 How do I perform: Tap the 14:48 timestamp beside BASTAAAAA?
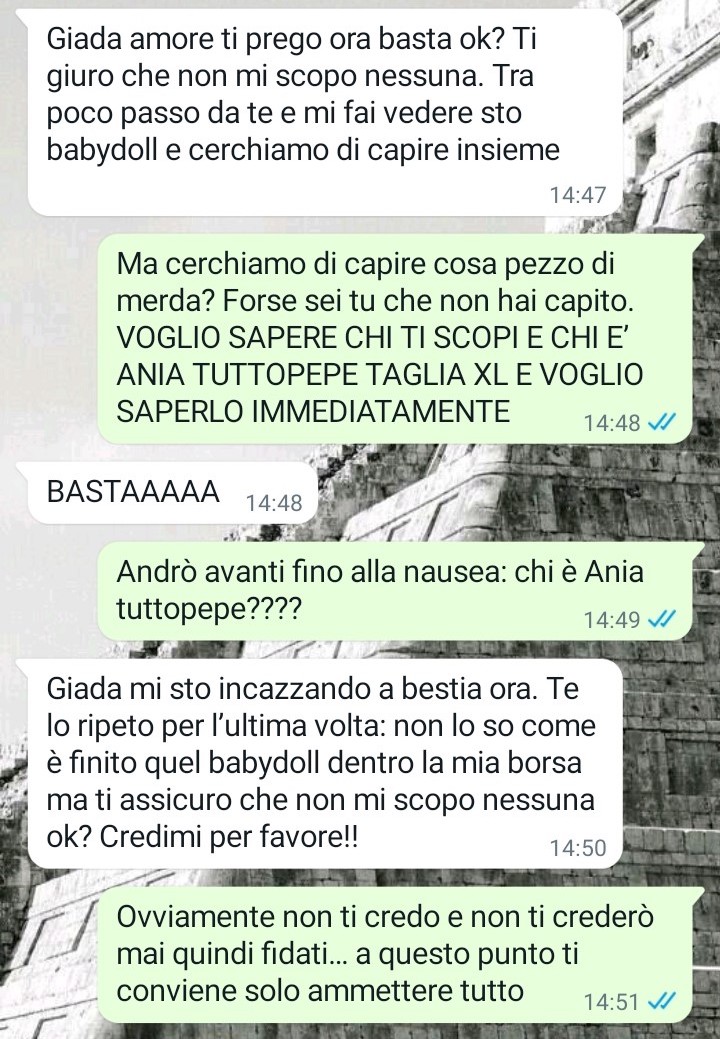tap(274, 503)
